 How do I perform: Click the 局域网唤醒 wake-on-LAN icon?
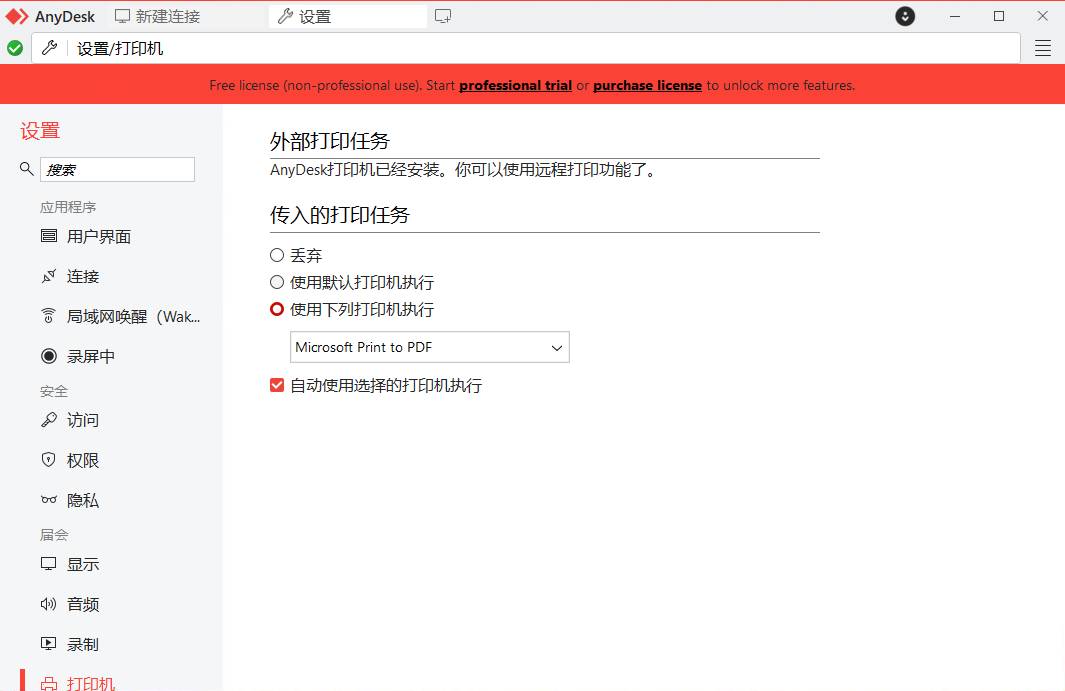(x=49, y=316)
